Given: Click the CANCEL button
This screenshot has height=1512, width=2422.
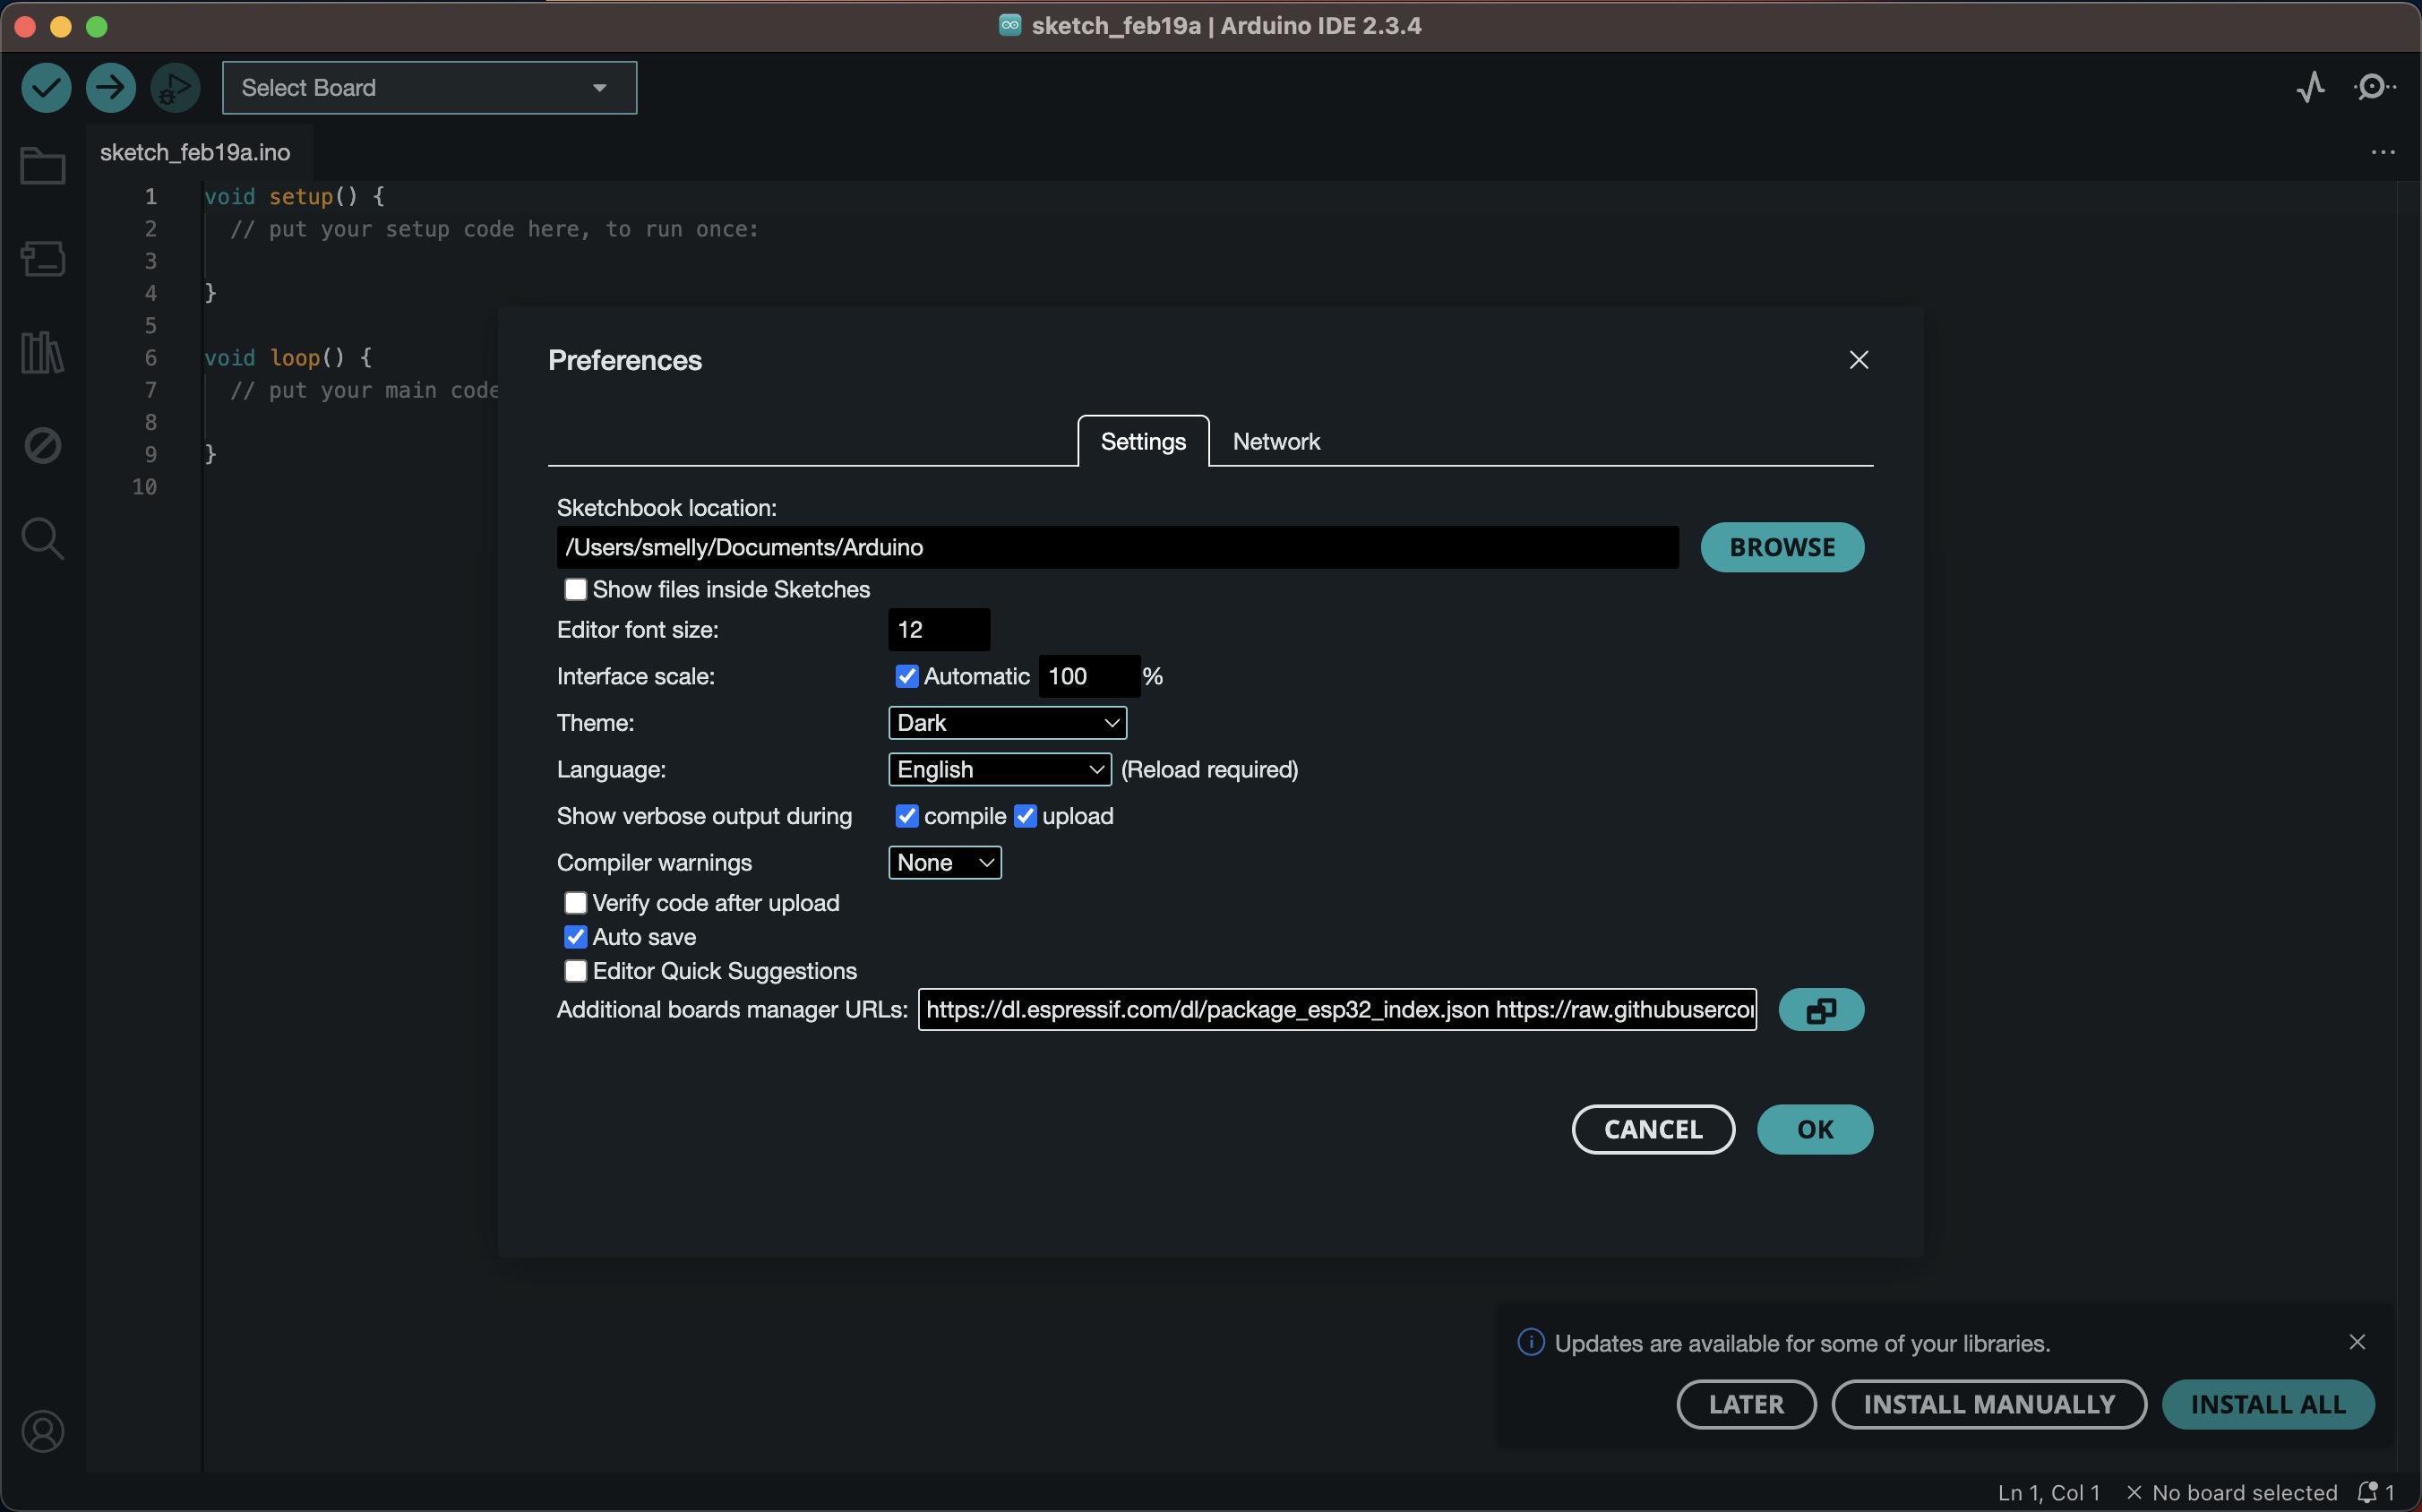Looking at the screenshot, I should tap(1653, 1130).
